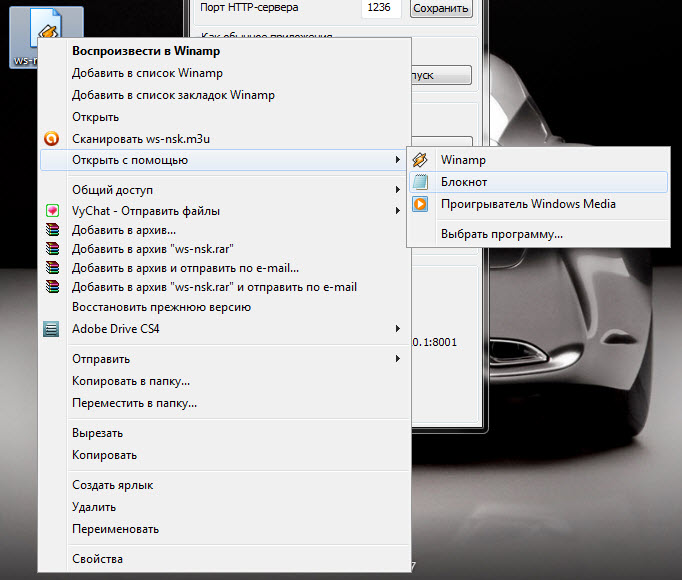
Task: Click the Adobe Drive CS4 icon
Action: pyautogui.click(x=51, y=329)
